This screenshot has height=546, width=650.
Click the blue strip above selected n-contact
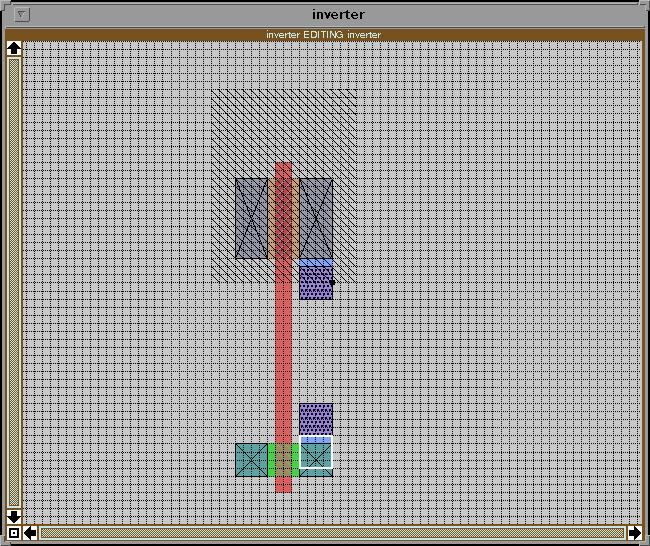click(316, 440)
